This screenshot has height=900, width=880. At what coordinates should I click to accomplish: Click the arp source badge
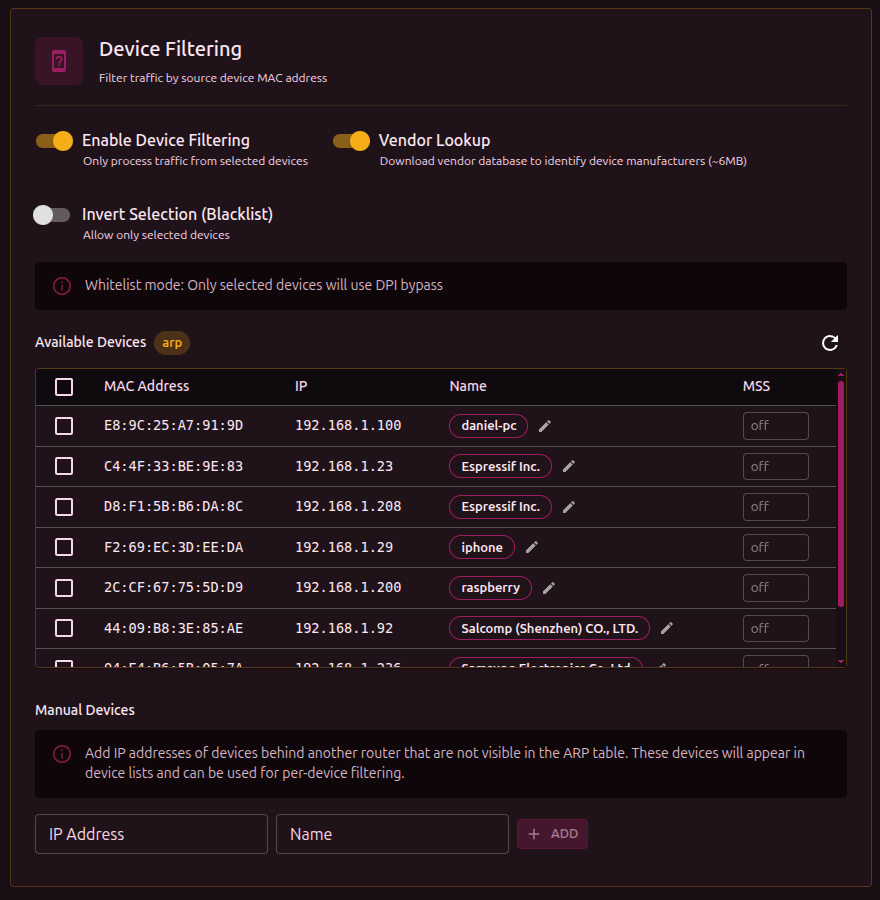tap(172, 343)
